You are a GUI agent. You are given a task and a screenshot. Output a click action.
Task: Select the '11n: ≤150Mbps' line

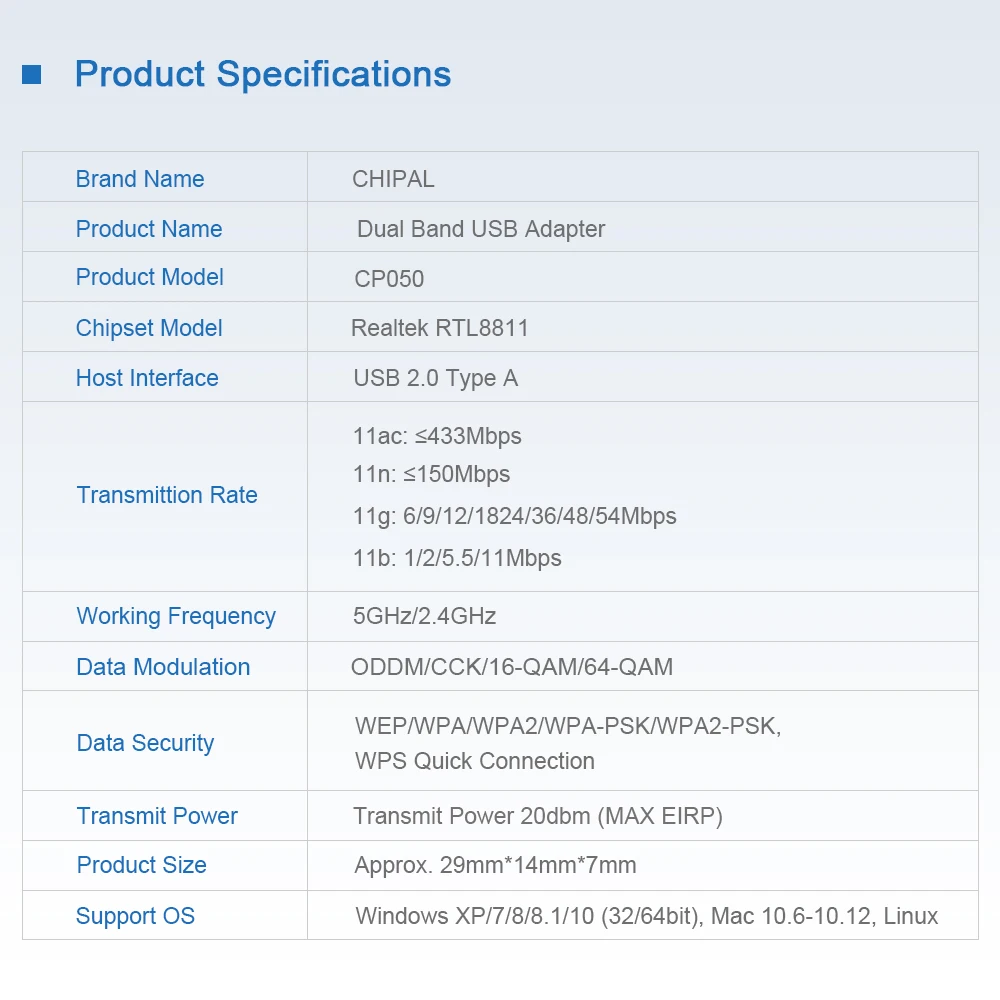coord(431,474)
